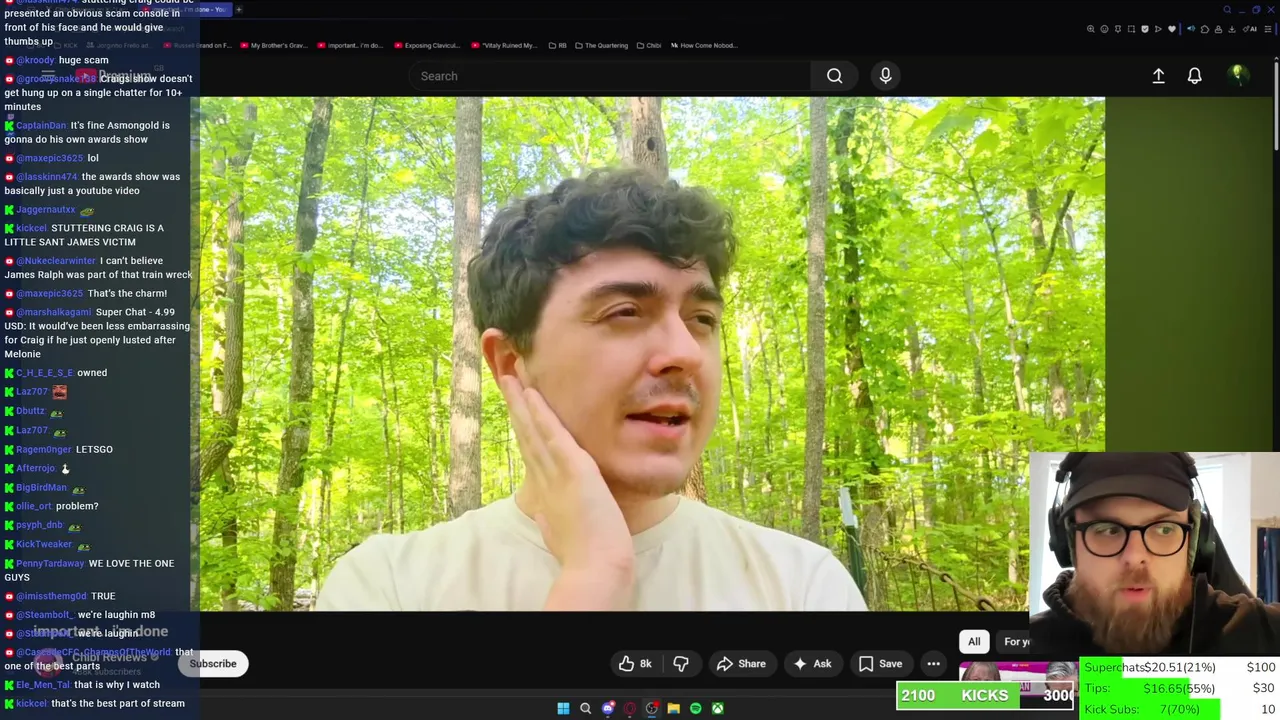Click chat username Ele_Men_Tal
This screenshot has width=1280, height=720.
pos(43,685)
